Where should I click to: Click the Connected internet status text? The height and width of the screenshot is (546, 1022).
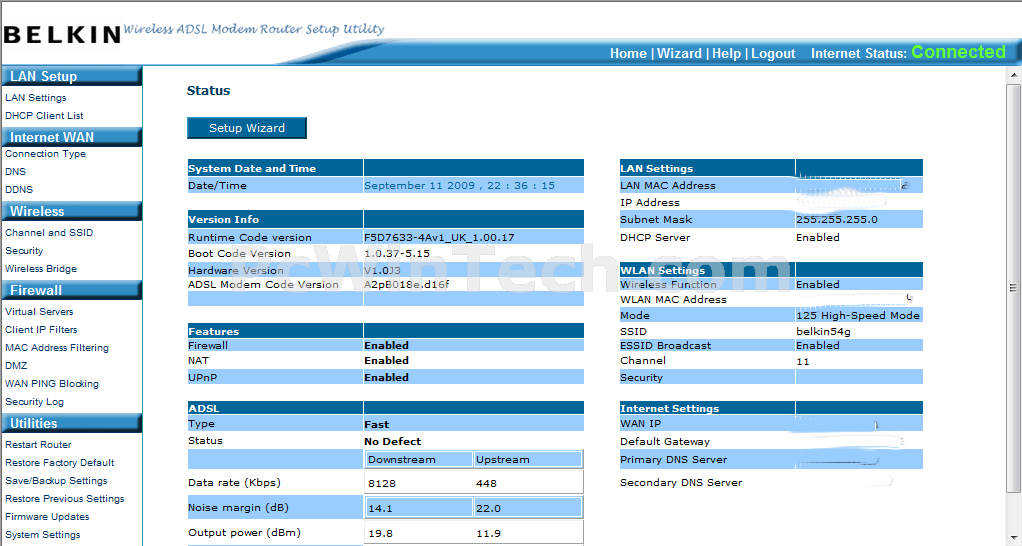click(x=958, y=52)
